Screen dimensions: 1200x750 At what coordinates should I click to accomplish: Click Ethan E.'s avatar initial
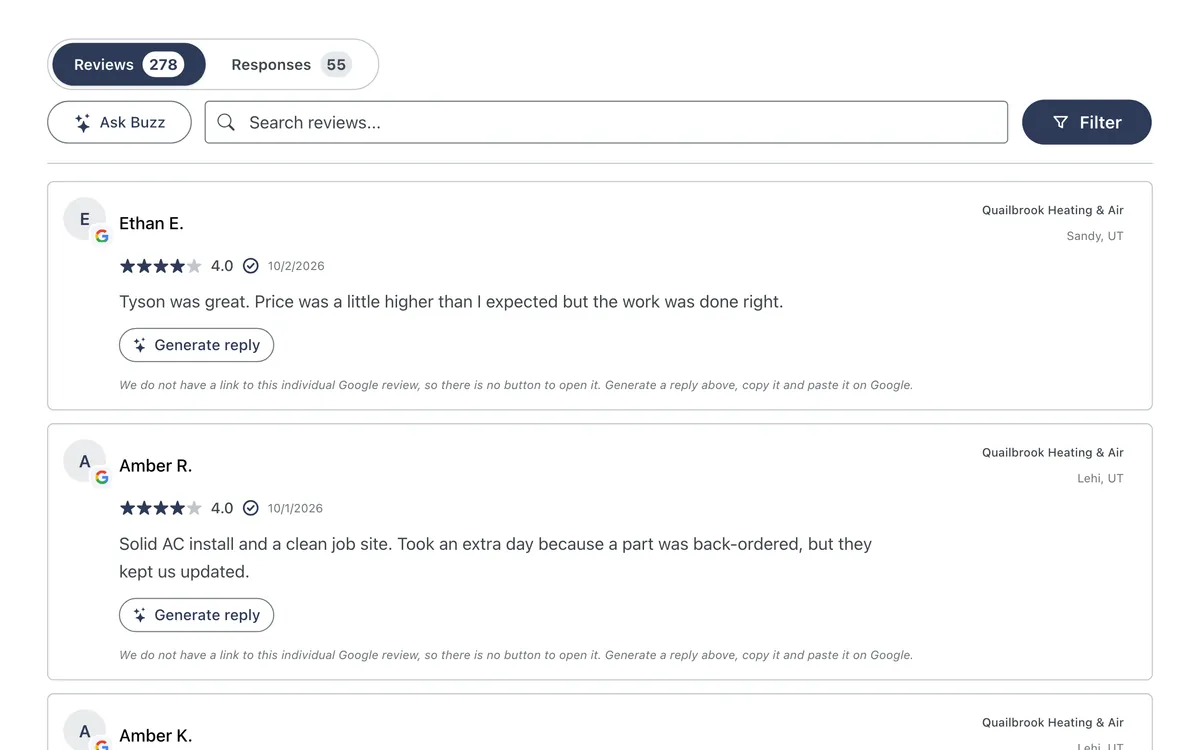85,219
